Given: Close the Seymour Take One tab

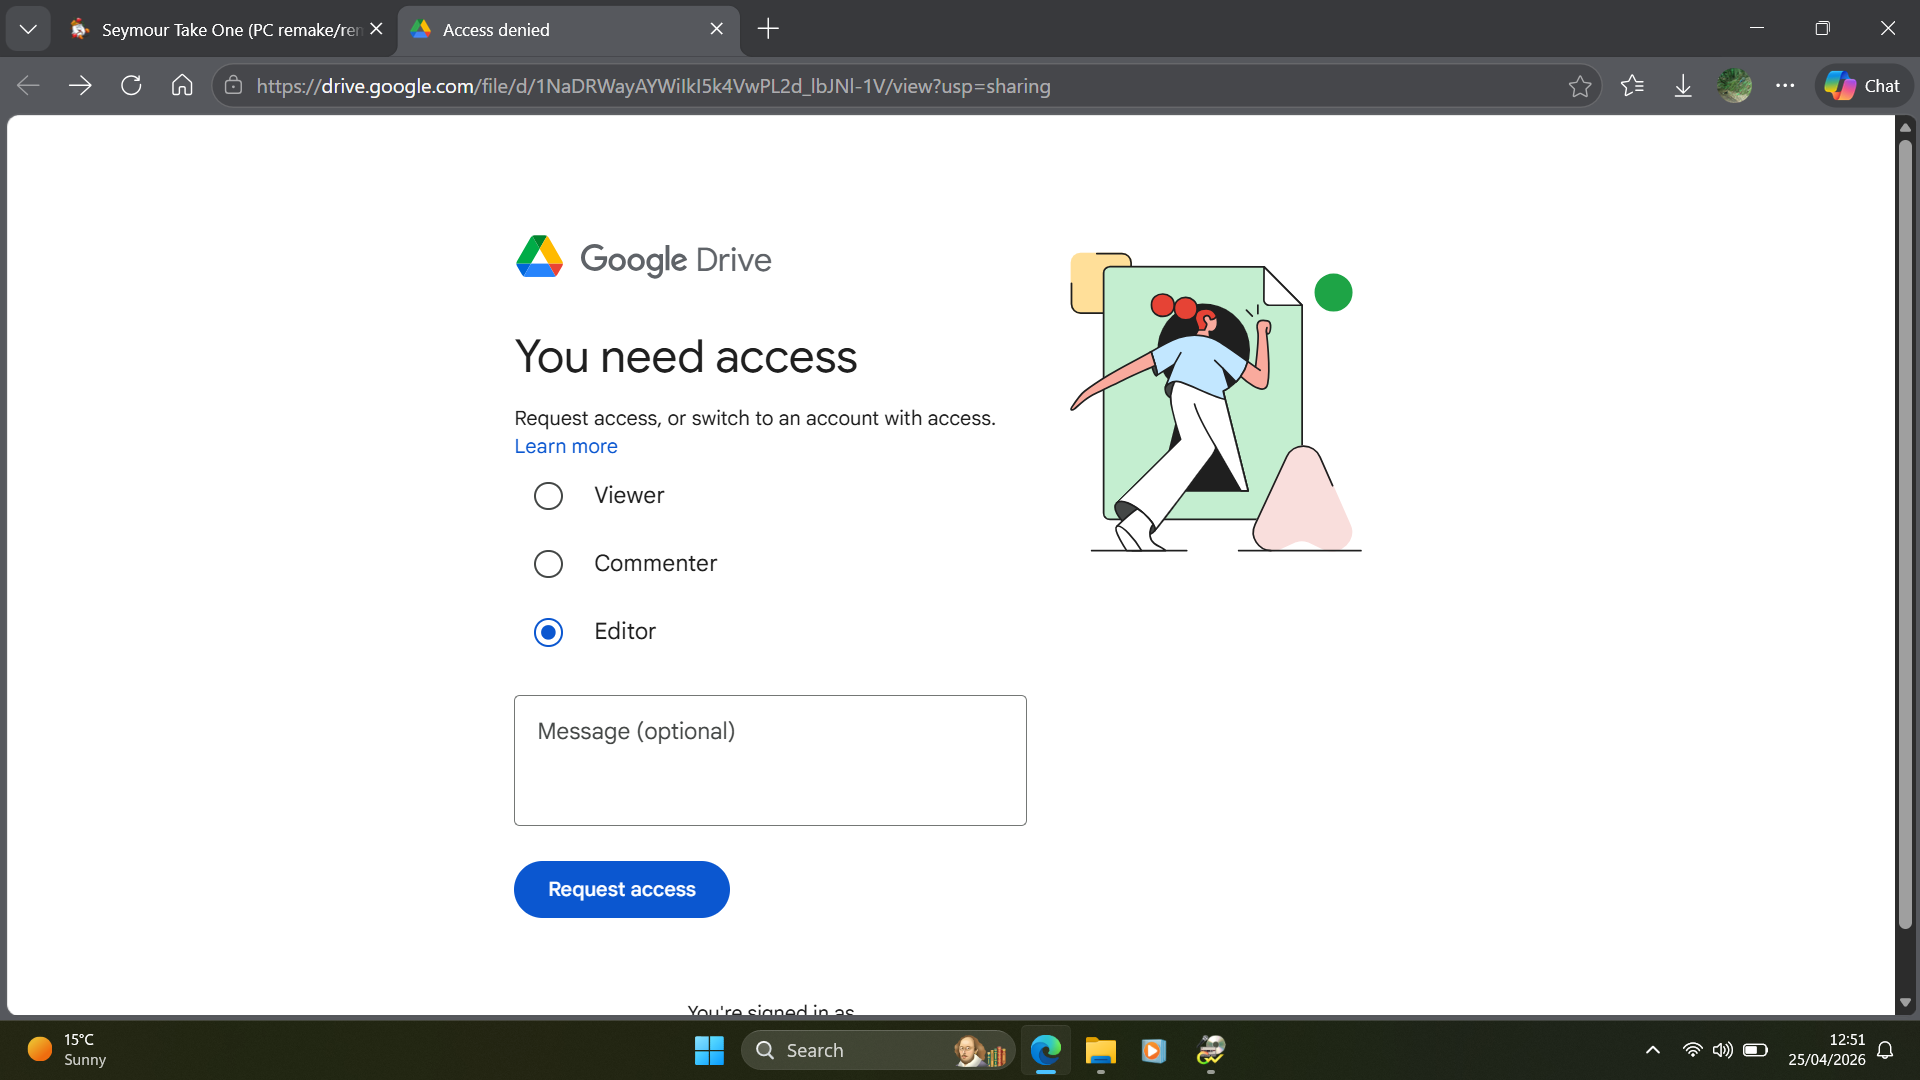Looking at the screenshot, I should pos(376,29).
